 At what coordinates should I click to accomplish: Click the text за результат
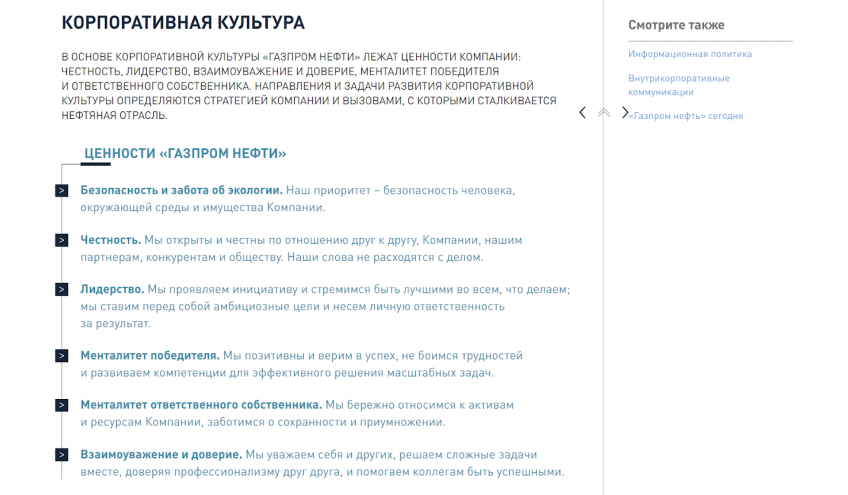(x=116, y=324)
